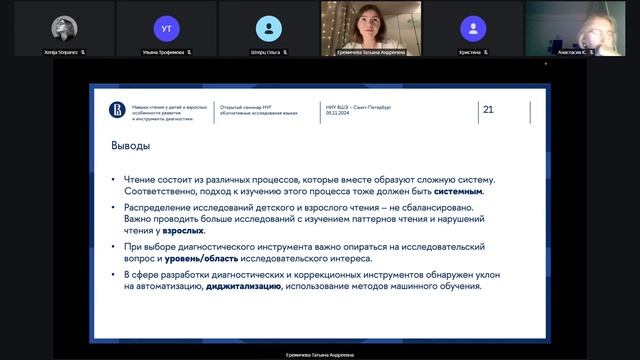Image resolution: width=640 pixels, height=360 pixels.
Task: Click the bold word системным
Action: (x=458, y=191)
